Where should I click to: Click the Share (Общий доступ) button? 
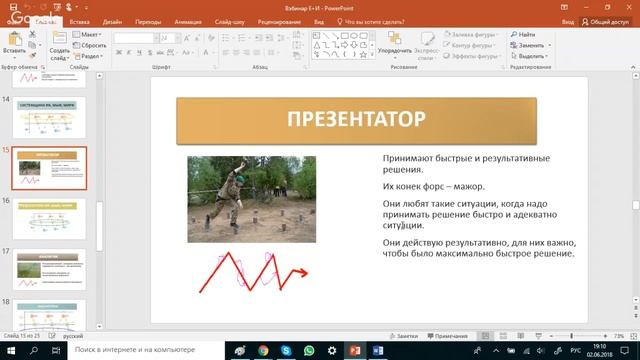pyautogui.click(x=605, y=22)
